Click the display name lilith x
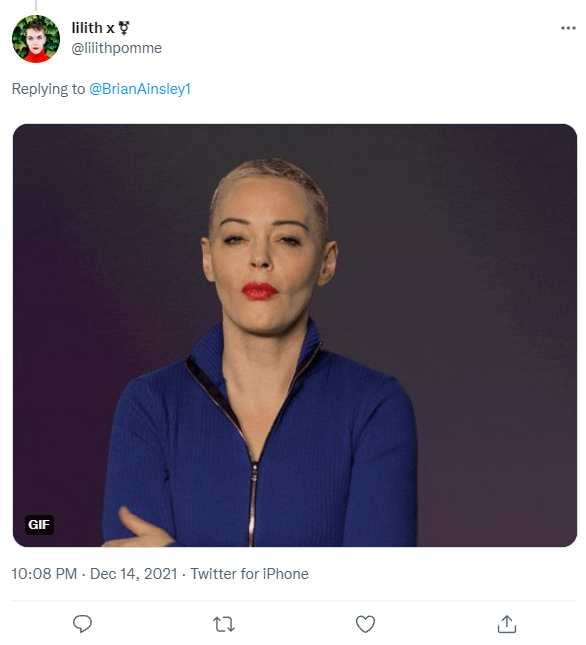The height and width of the screenshot is (645, 586). tap(93, 28)
